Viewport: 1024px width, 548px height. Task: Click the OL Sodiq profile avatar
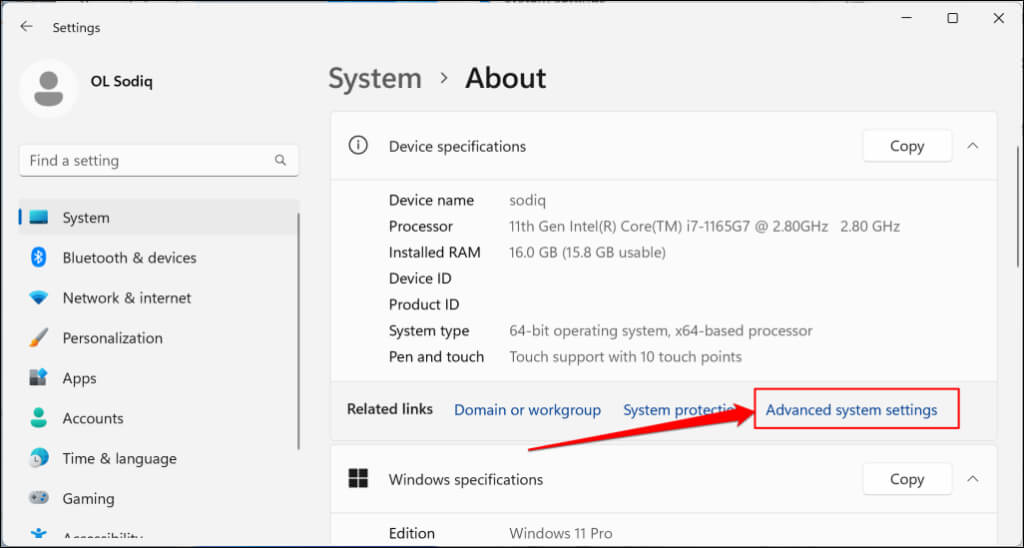point(48,89)
